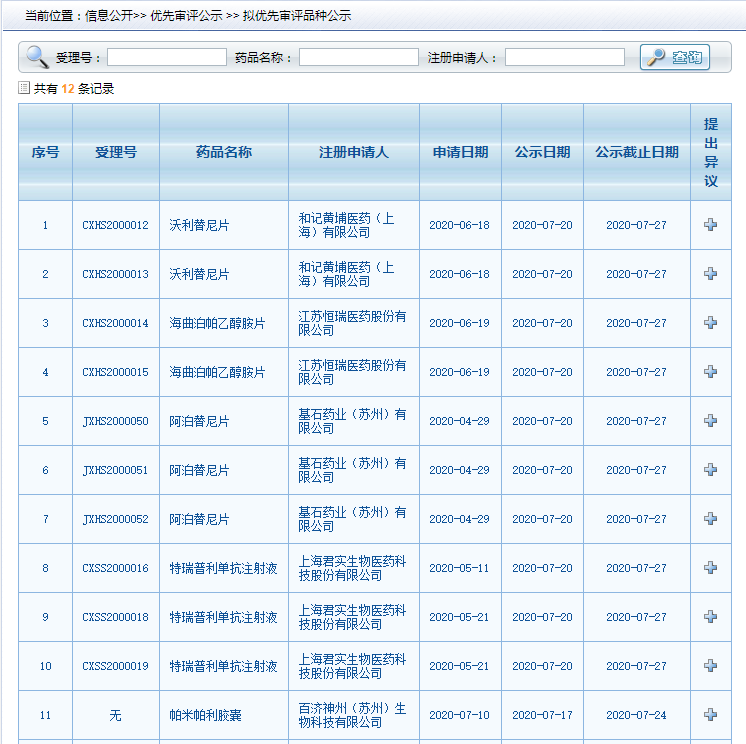
Task: Click the 受理号 column header
Action: click(x=116, y=152)
